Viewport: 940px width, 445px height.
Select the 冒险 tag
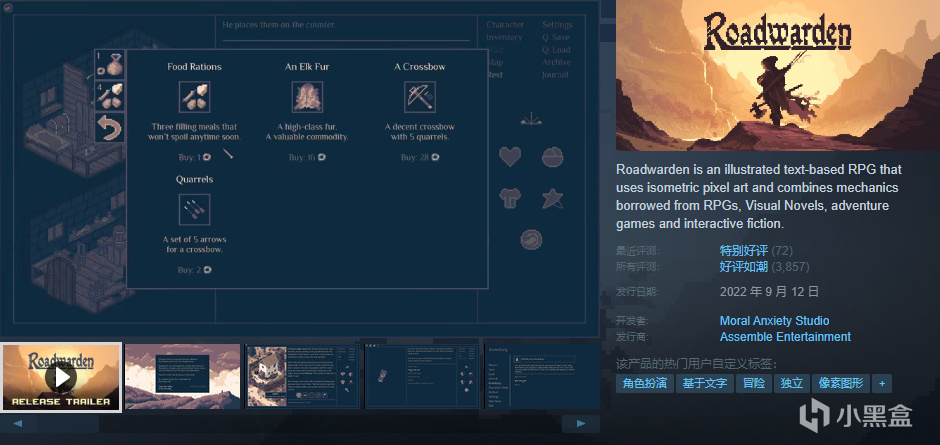coord(754,383)
